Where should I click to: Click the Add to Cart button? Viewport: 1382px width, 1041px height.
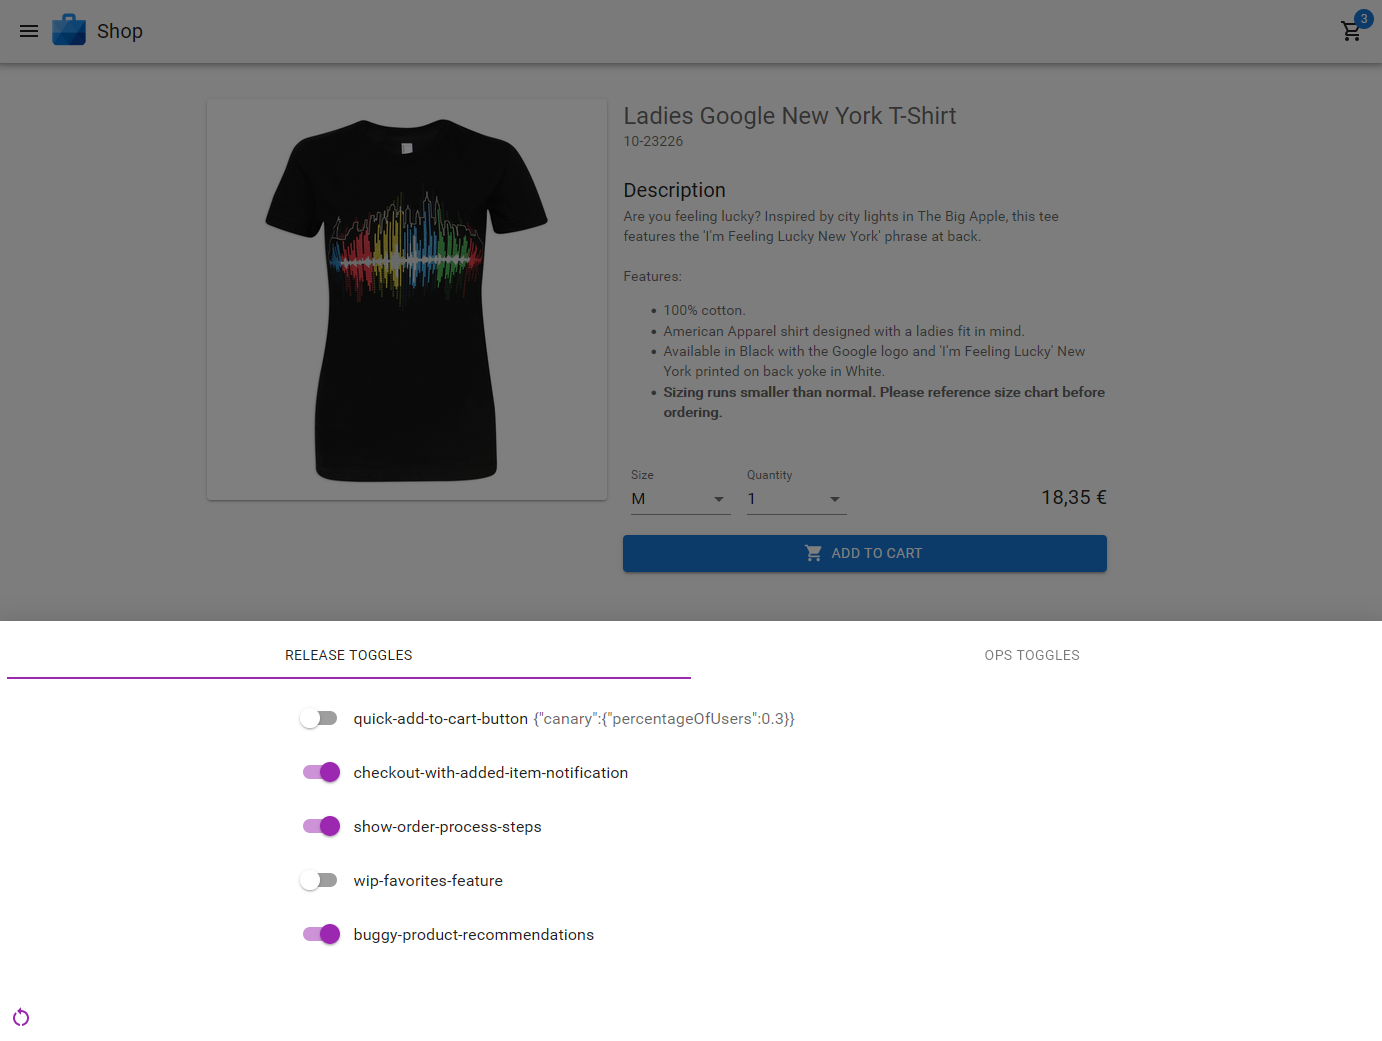(864, 553)
